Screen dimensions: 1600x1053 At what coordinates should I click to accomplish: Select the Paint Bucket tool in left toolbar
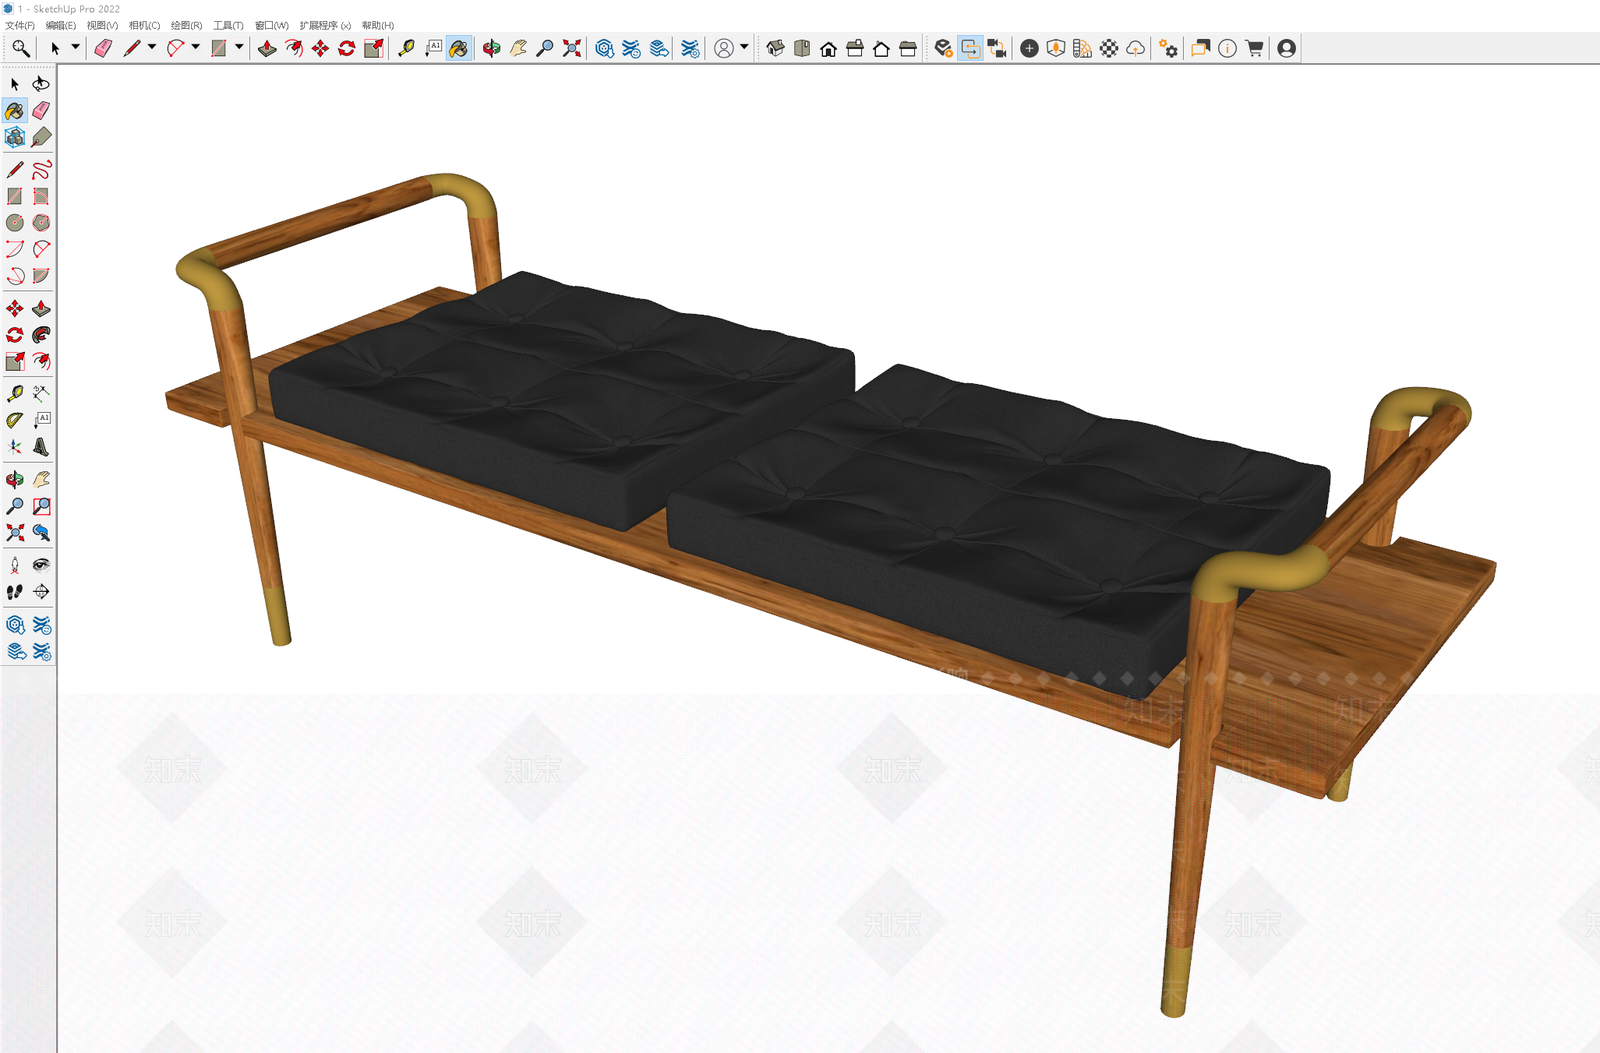click(15, 111)
